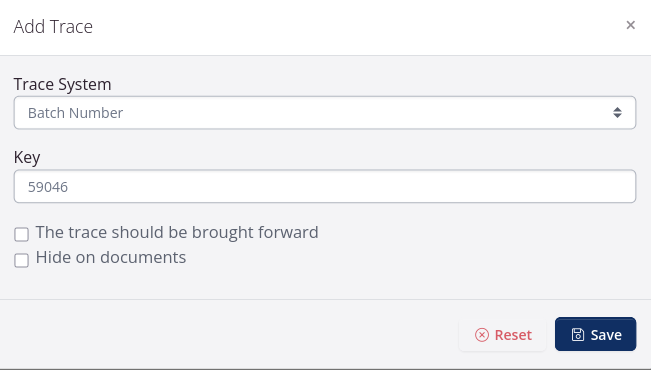Screen dimensions: 651x370
Task: Toggle via the 'Hide on documents' label text
Action: [111, 257]
